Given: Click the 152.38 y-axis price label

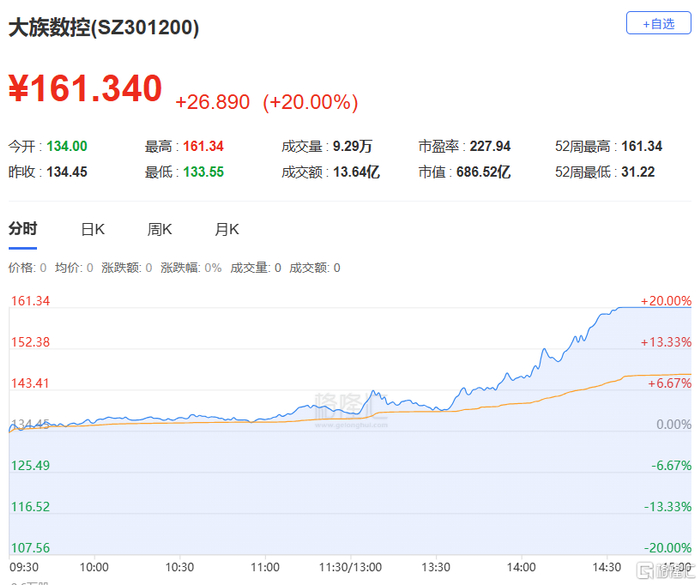Looking at the screenshot, I should 30,342.
